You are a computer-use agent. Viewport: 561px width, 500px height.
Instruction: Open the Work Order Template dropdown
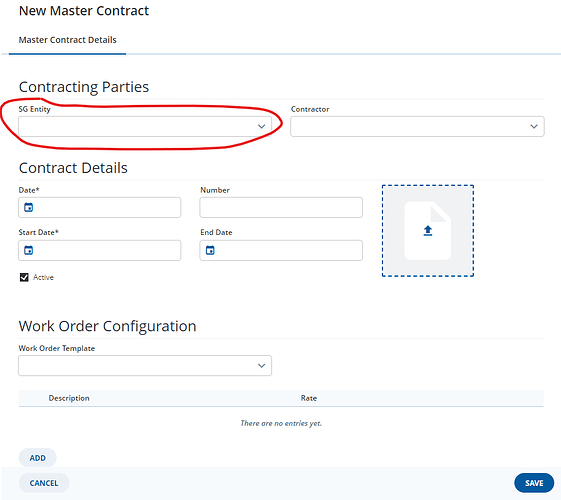[145, 366]
